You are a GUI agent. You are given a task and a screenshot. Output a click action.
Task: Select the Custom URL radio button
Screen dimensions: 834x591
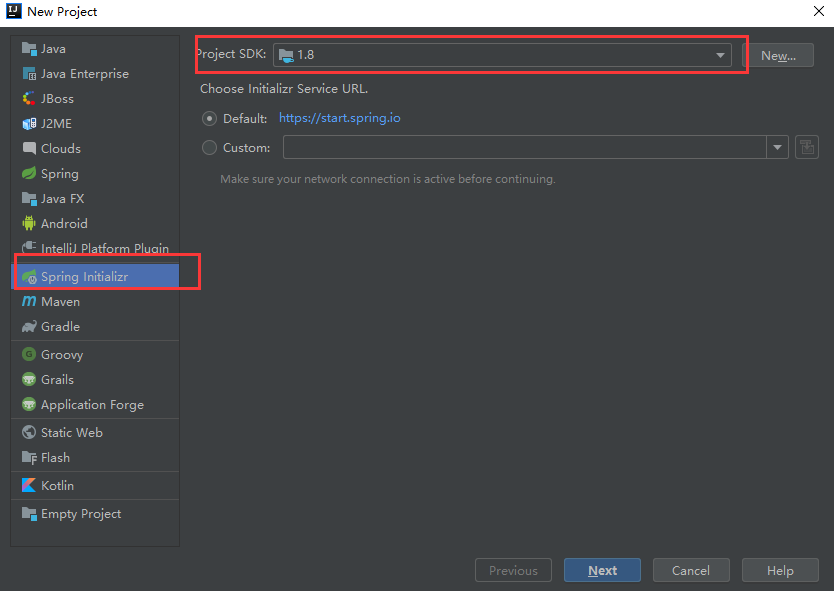(x=210, y=147)
